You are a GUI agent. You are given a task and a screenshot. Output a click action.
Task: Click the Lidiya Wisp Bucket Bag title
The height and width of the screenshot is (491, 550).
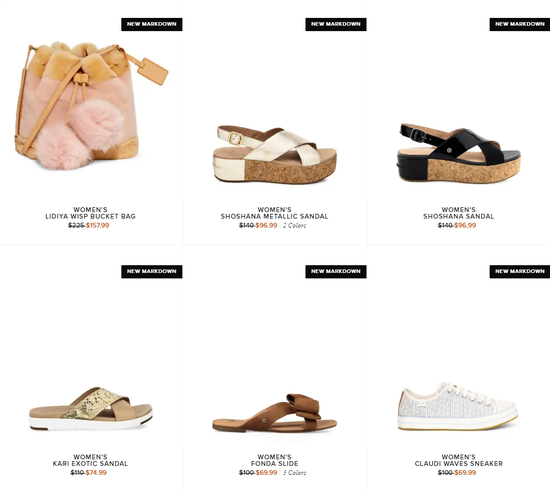(x=90, y=213)
